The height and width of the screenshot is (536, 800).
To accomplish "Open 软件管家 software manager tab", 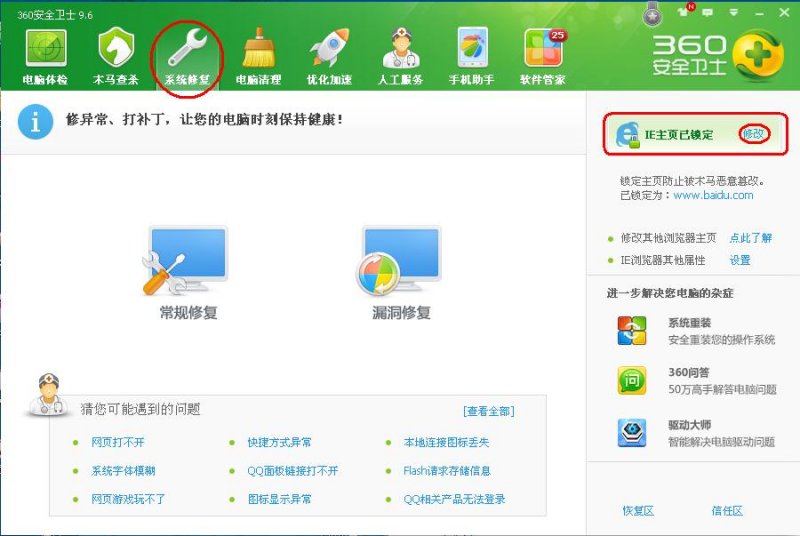I will point(542,56).
